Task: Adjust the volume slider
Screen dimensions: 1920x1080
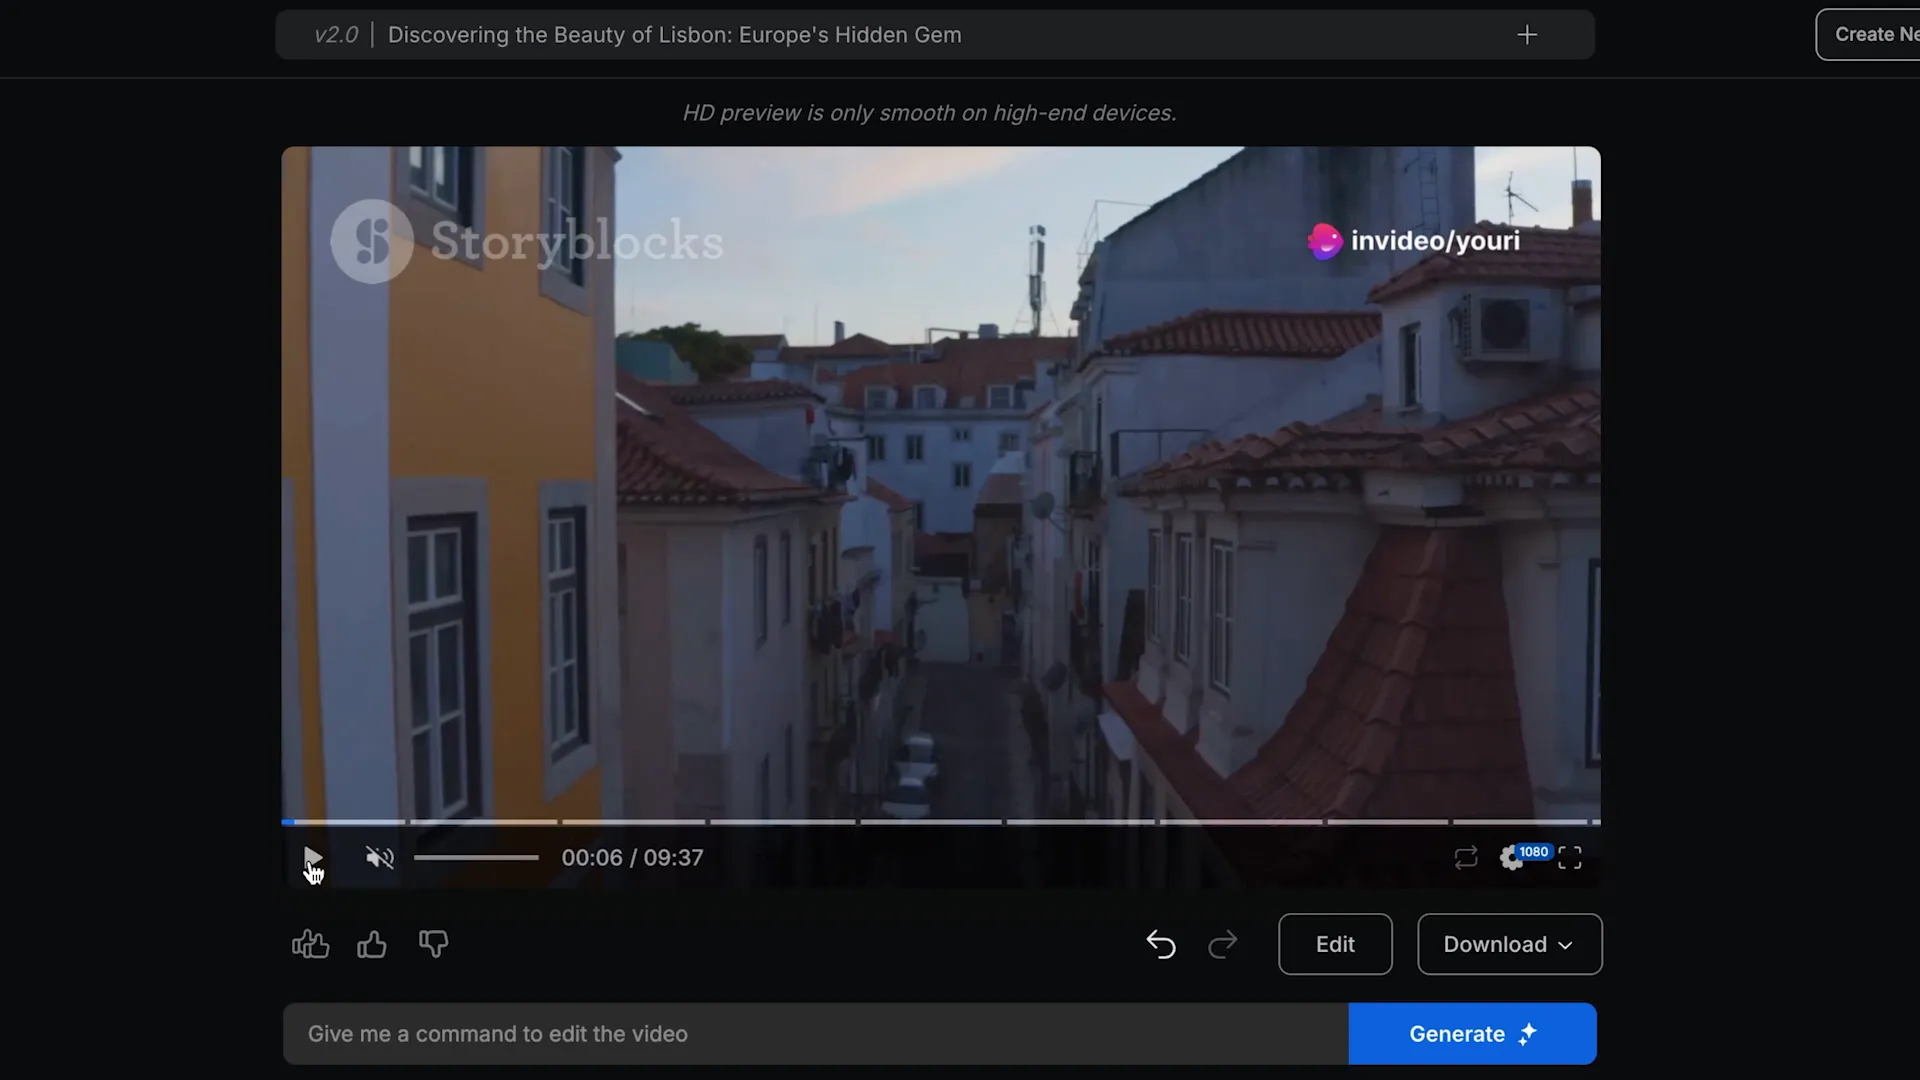Action: (x=476, y=858)
